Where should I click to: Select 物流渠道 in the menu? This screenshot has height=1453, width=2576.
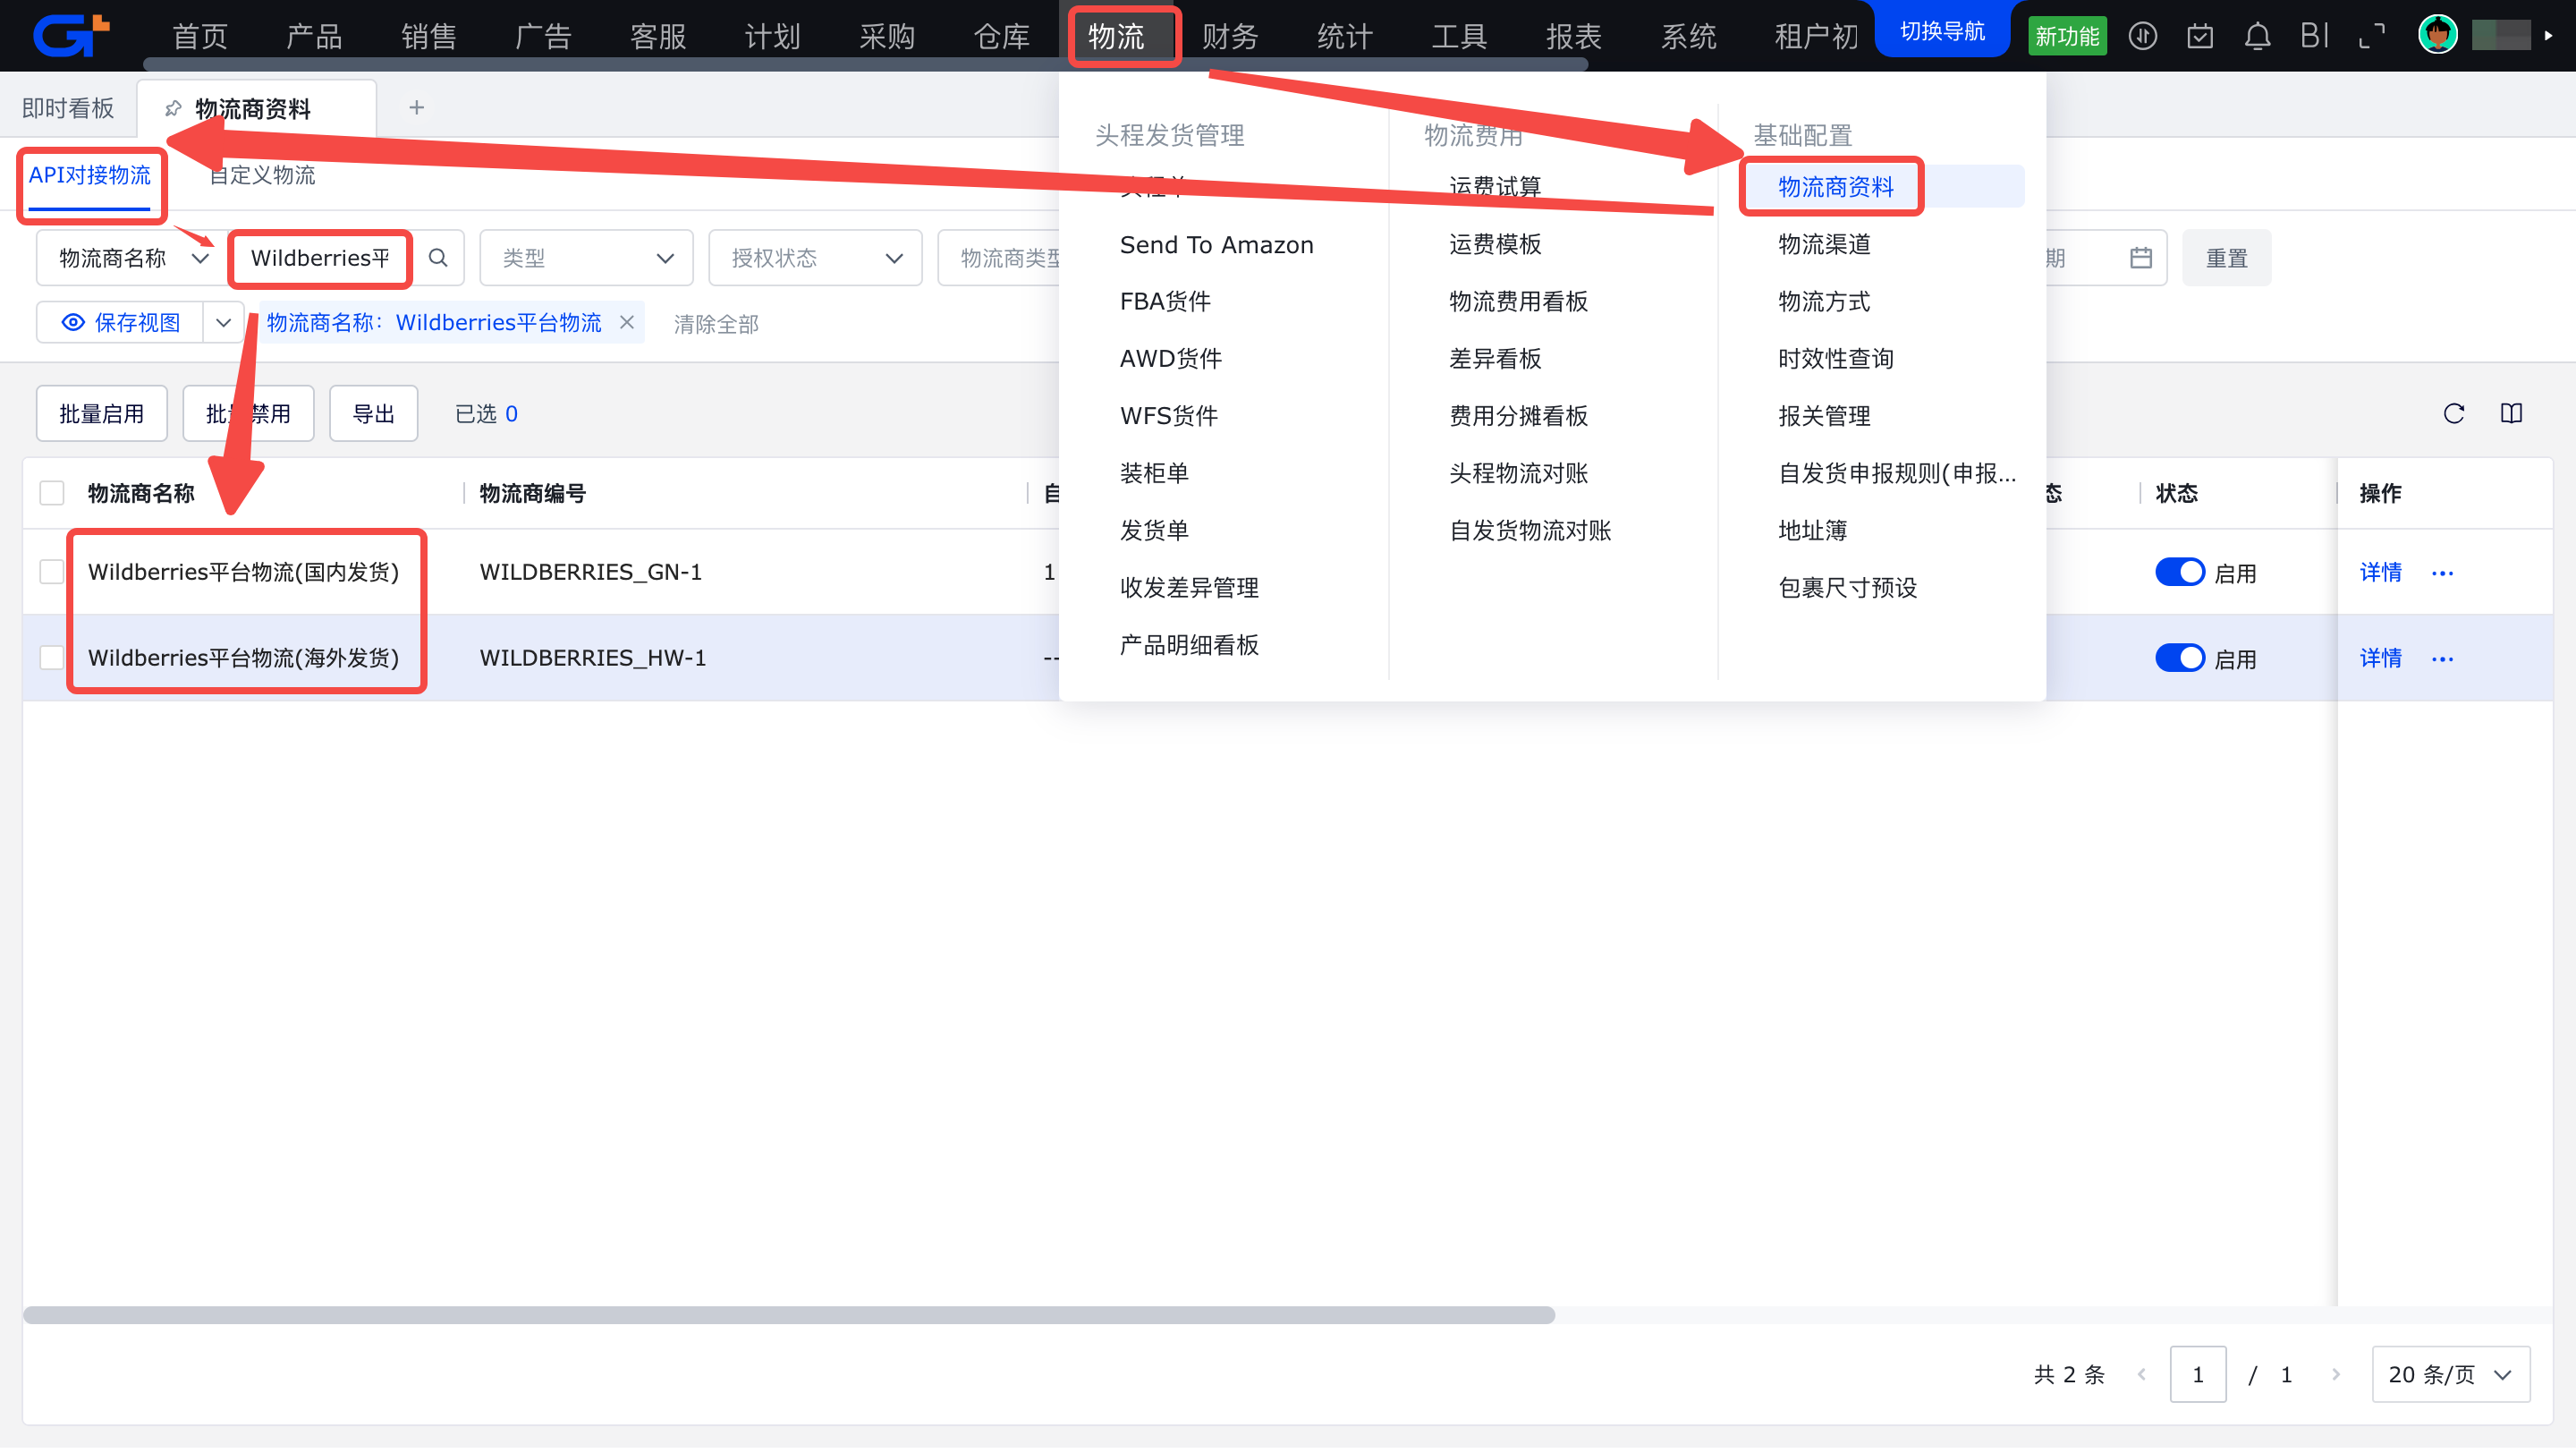click(x=1824, y=245)
